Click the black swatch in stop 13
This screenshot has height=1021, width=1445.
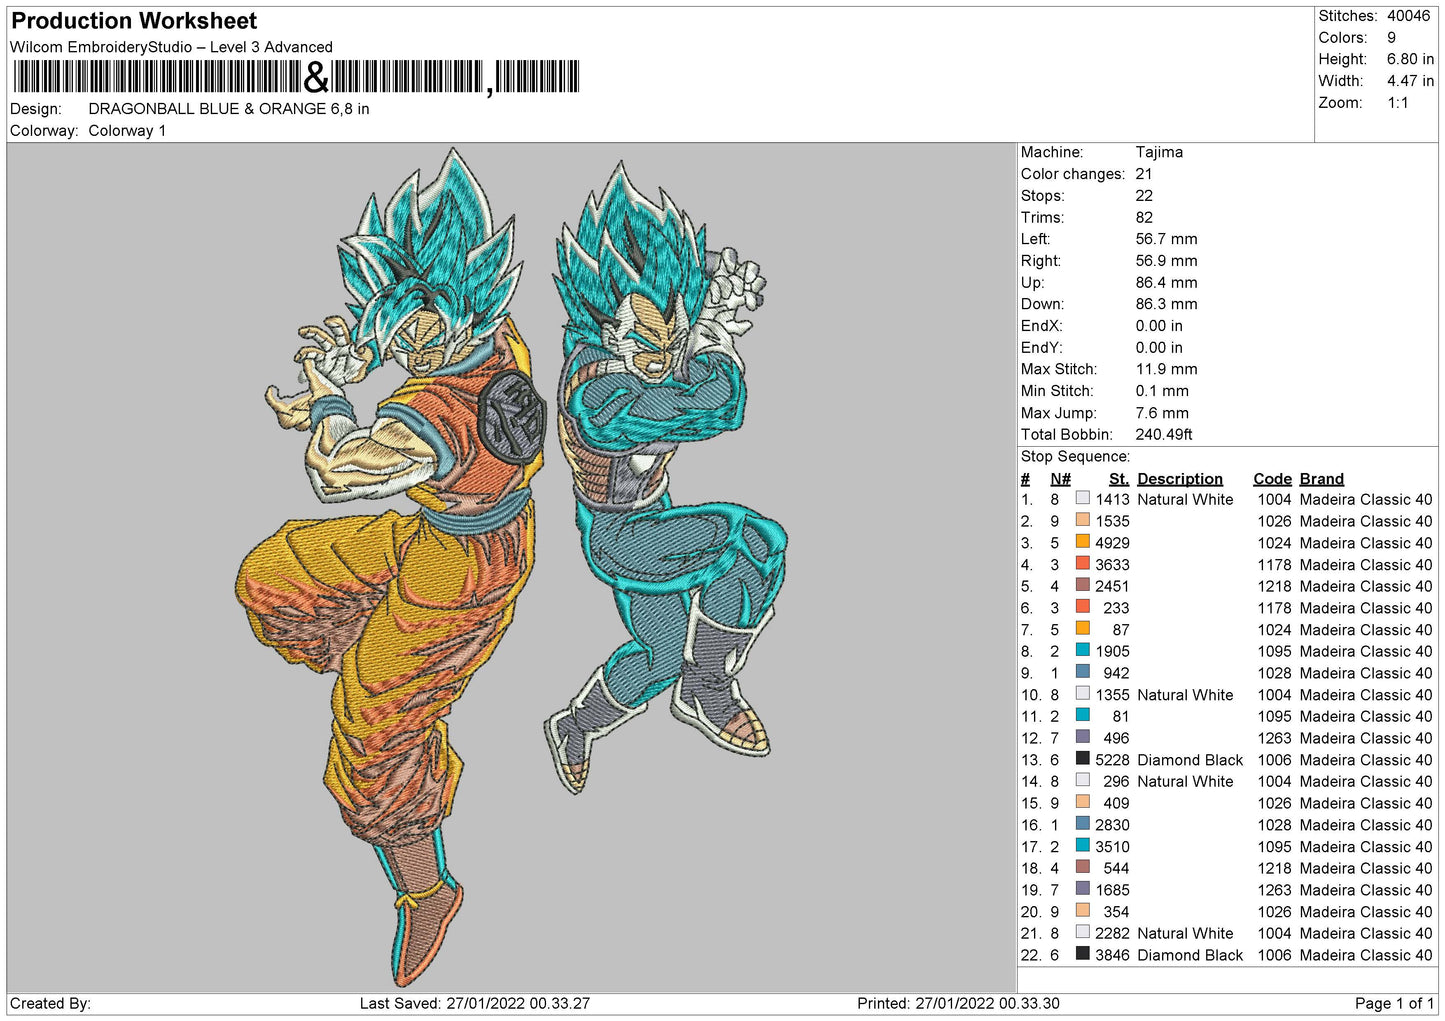tap(1082, 759)
